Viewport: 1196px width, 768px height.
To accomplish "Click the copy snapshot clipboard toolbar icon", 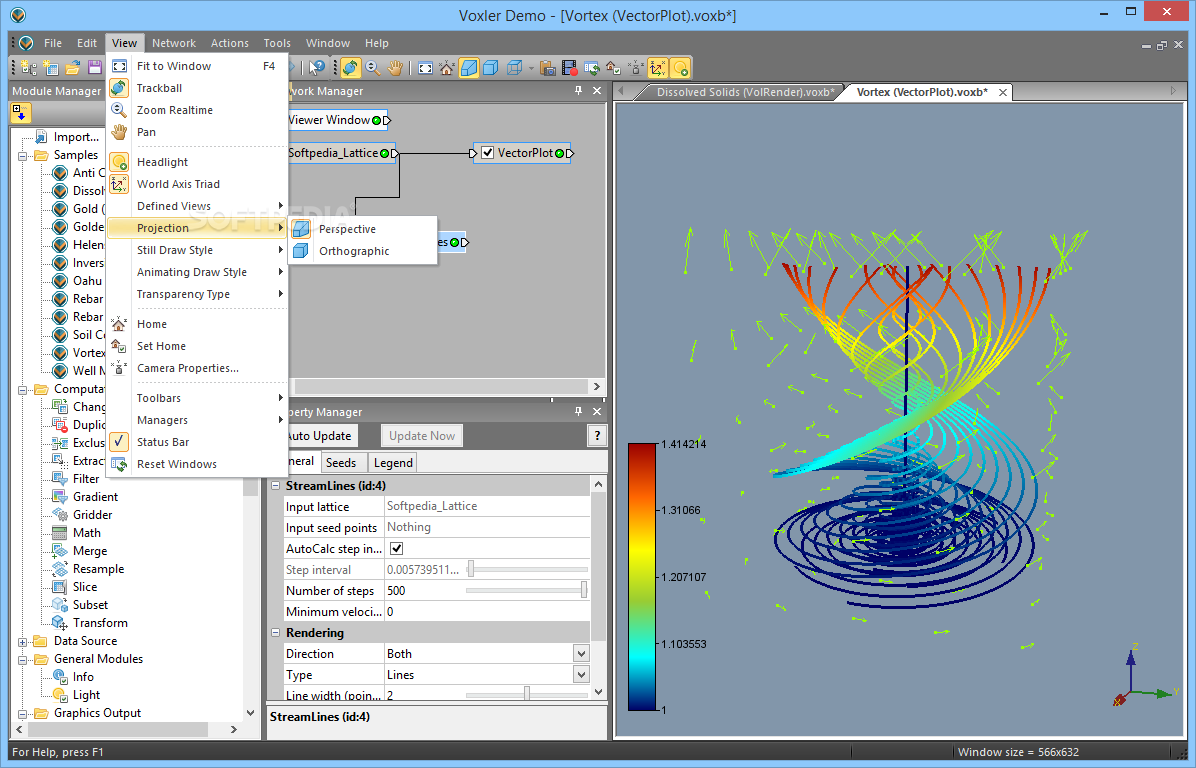I will (547, 68).
